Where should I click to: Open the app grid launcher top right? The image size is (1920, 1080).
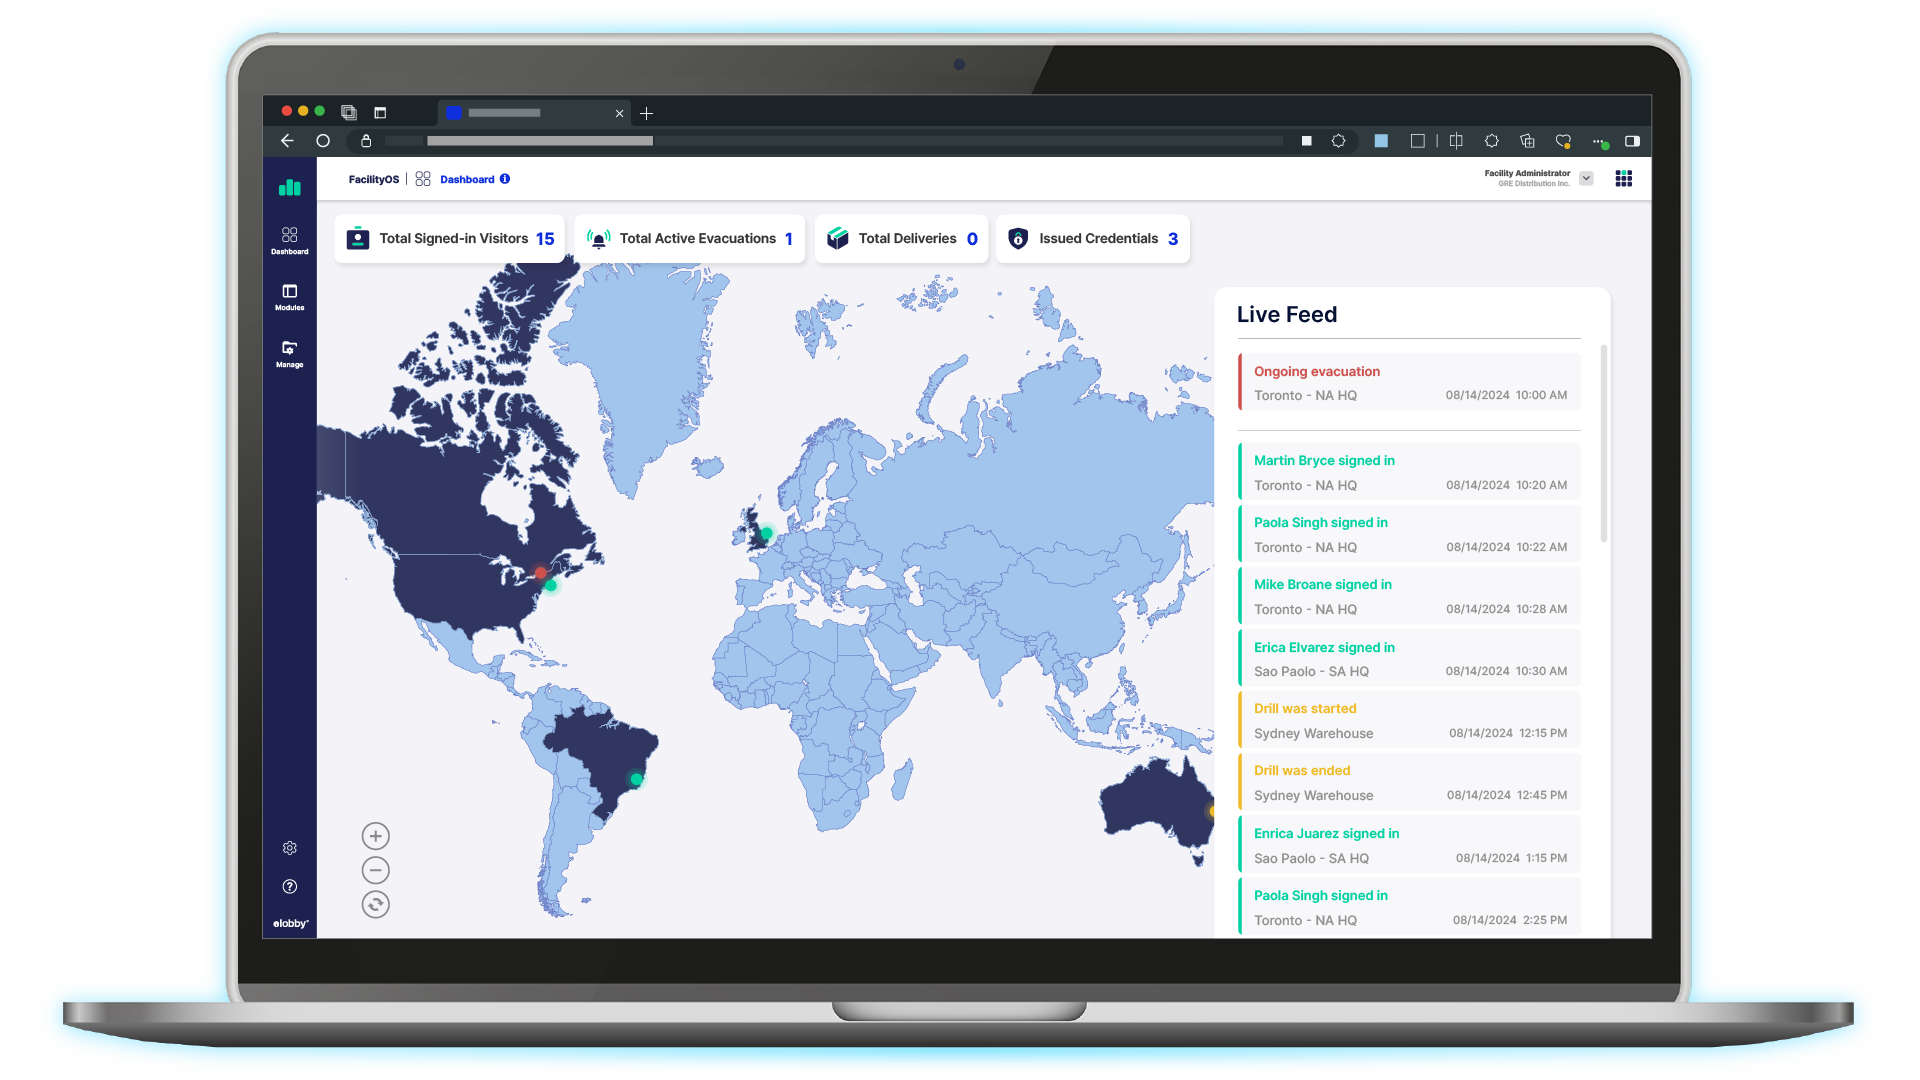pyautogui.click(x=1623, y=178)
